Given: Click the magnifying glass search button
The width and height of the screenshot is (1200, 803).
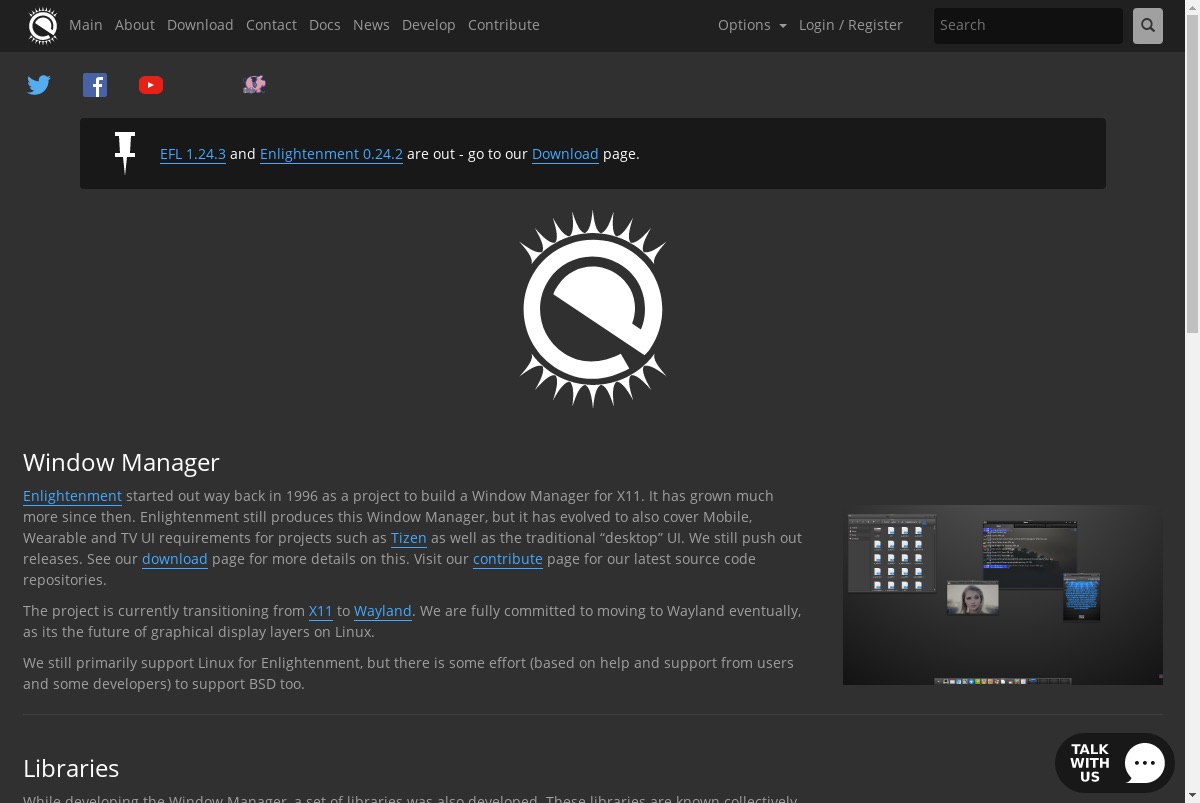Looking at the screenshot, I should (1148, 26).
